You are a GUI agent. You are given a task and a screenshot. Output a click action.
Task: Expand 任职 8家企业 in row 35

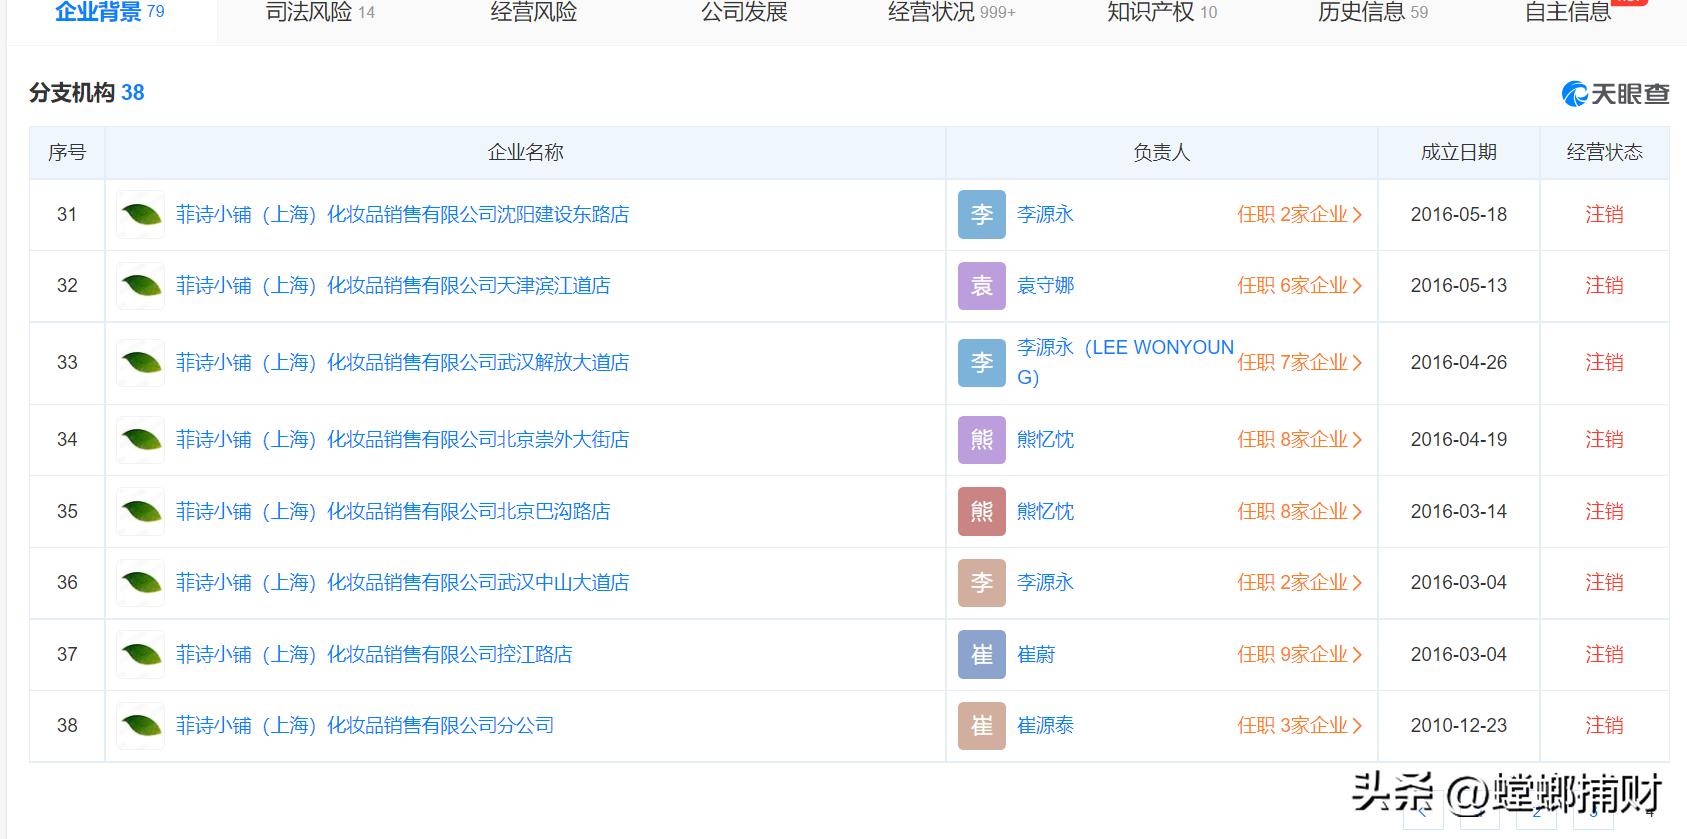[x=1299, y=512]
